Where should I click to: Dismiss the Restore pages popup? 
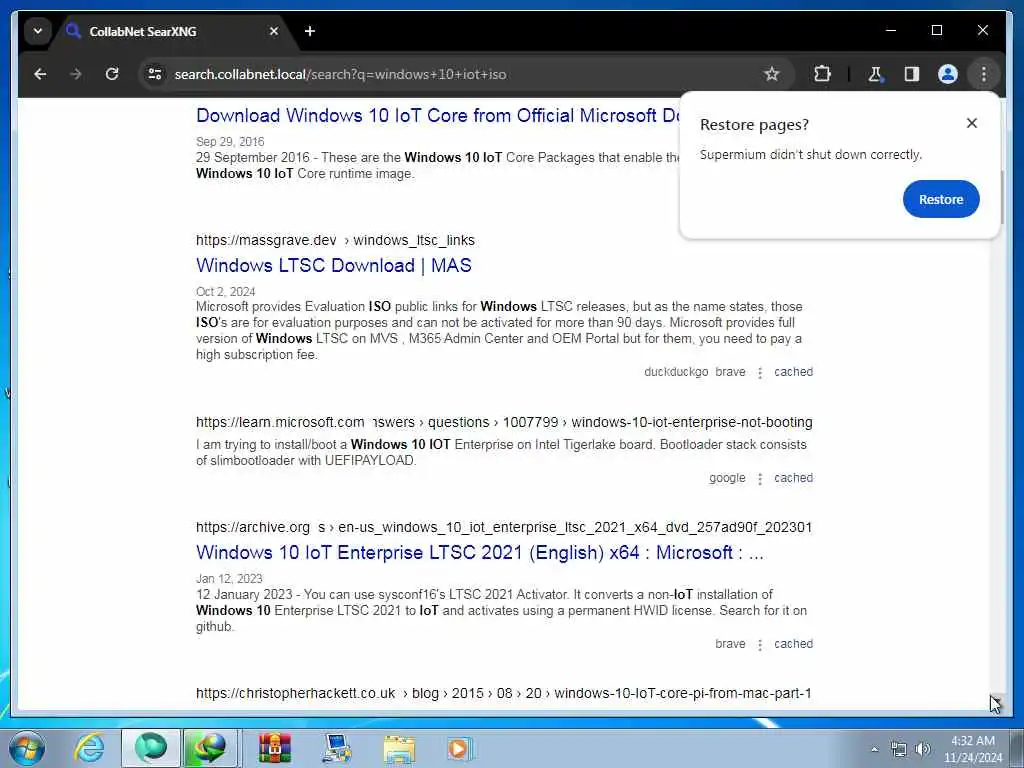pos(972,123)
